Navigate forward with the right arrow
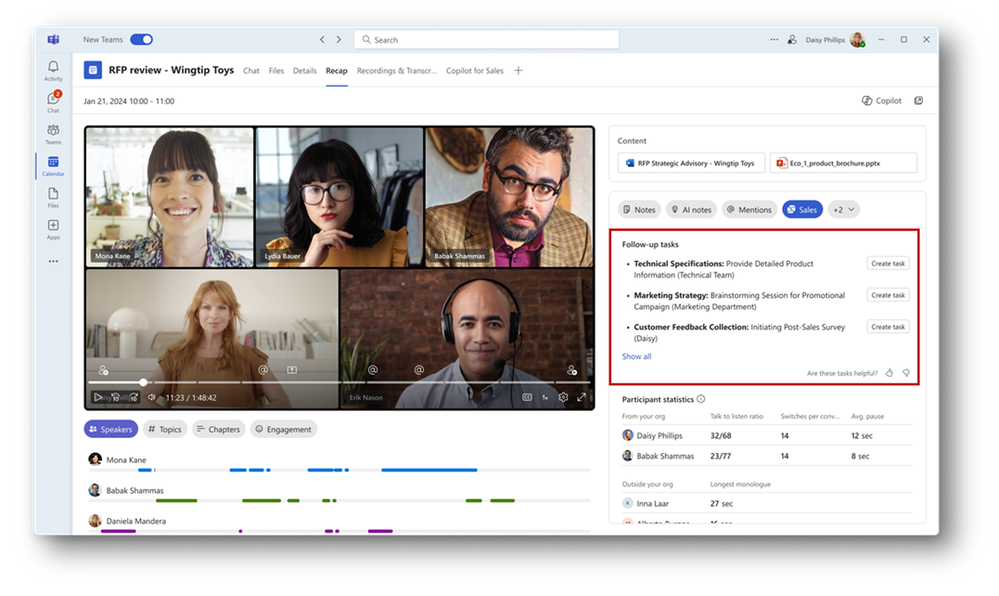Screen dimensions: 999x596 pyautogui.click(x=338, y=40)
